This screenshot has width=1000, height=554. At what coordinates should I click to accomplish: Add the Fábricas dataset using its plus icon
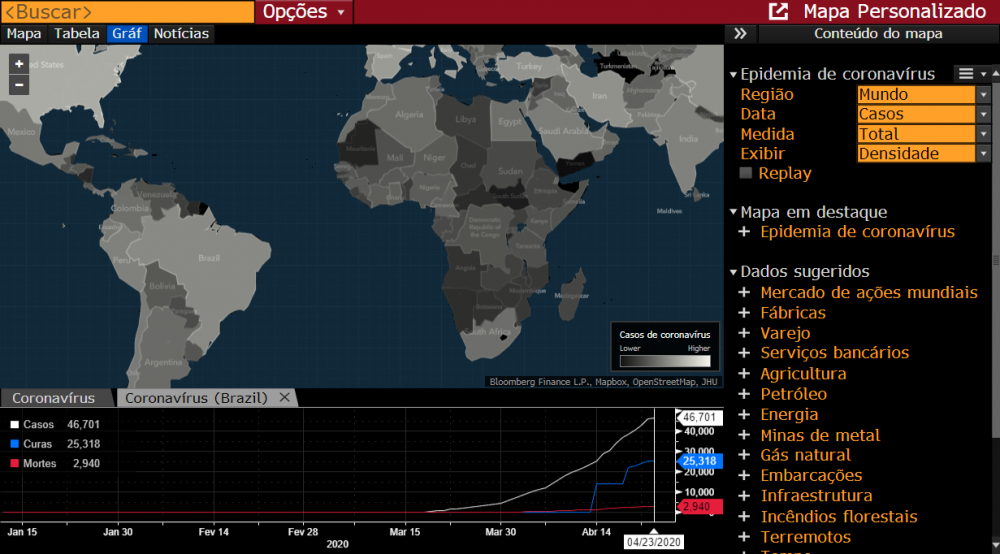(x=744, y=312)
